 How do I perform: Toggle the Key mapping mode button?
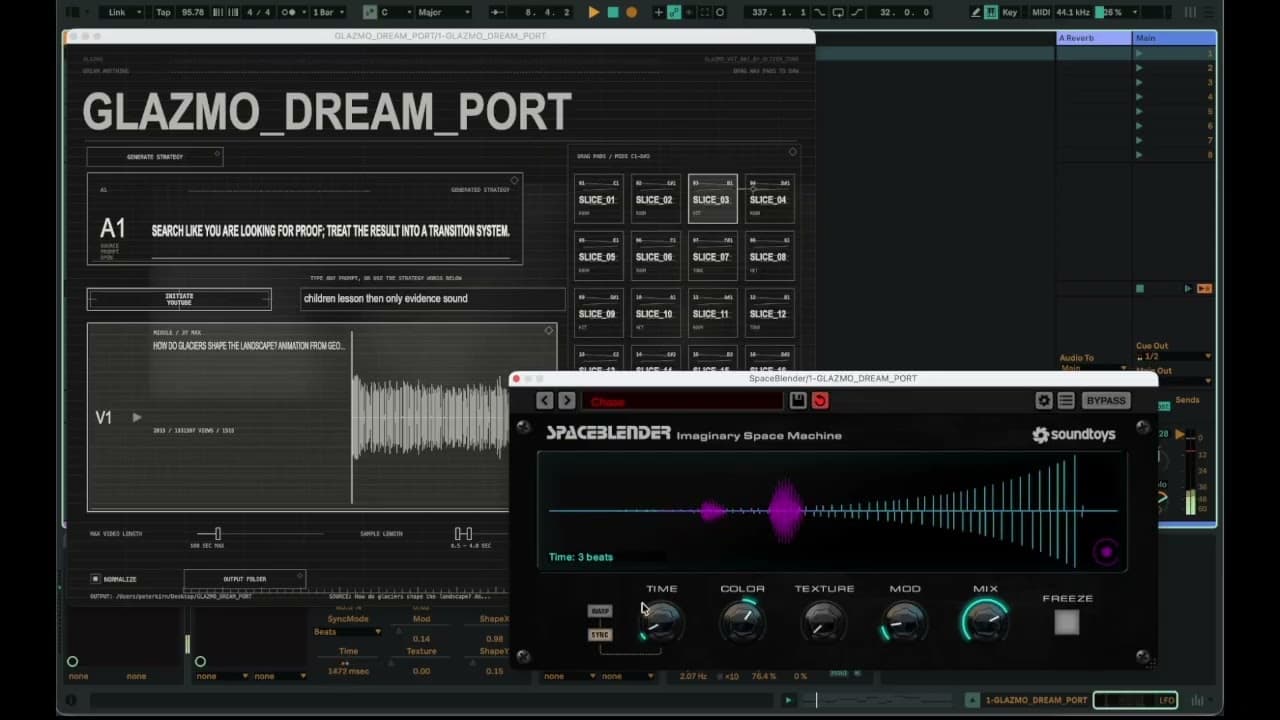click(1010, 12)
